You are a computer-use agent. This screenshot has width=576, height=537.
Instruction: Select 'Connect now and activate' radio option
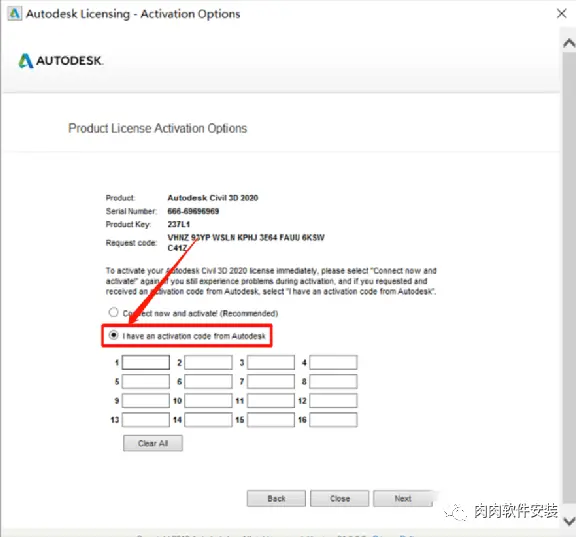pyautogui.click(x=113, y=313)
